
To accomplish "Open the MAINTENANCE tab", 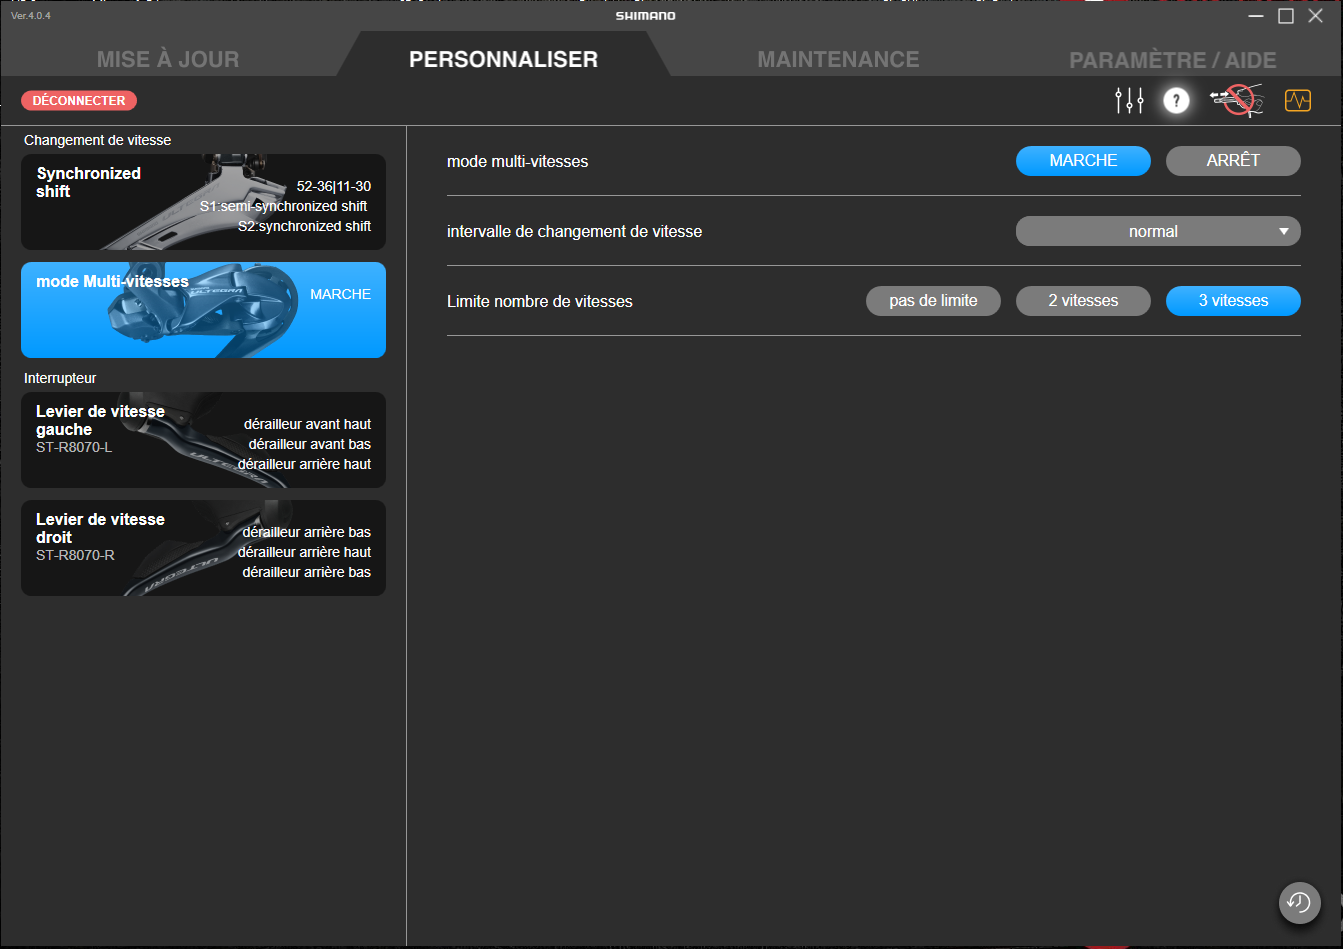I will point(838,59).
